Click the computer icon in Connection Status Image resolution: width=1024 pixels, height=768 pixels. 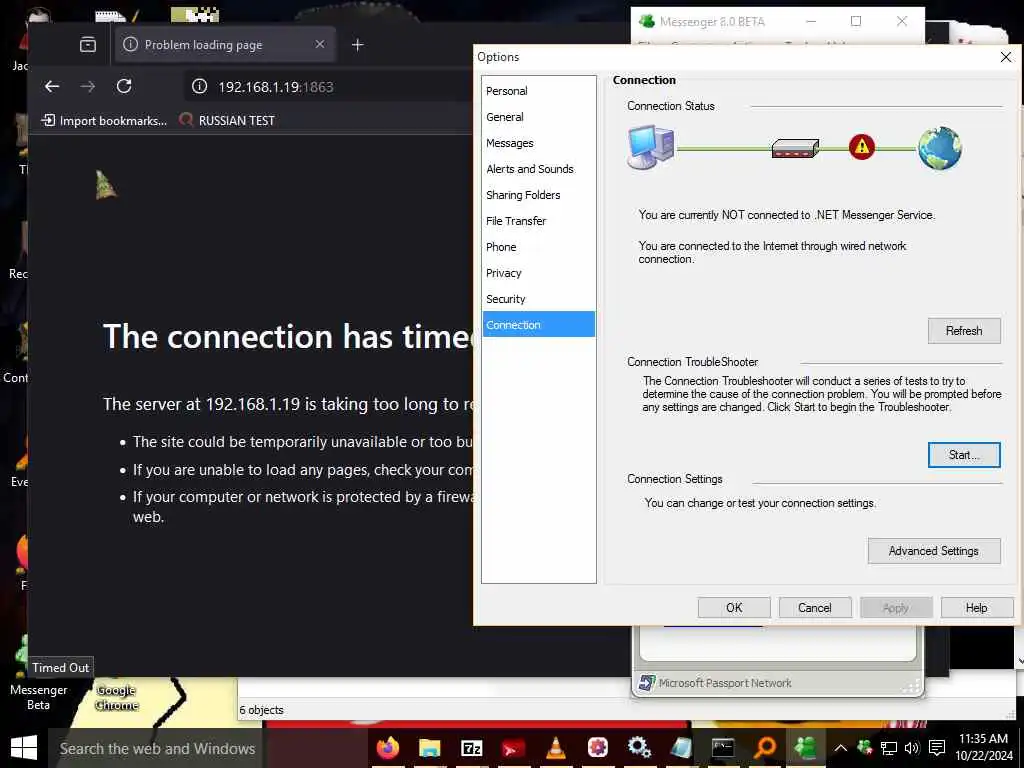[650, 148]
